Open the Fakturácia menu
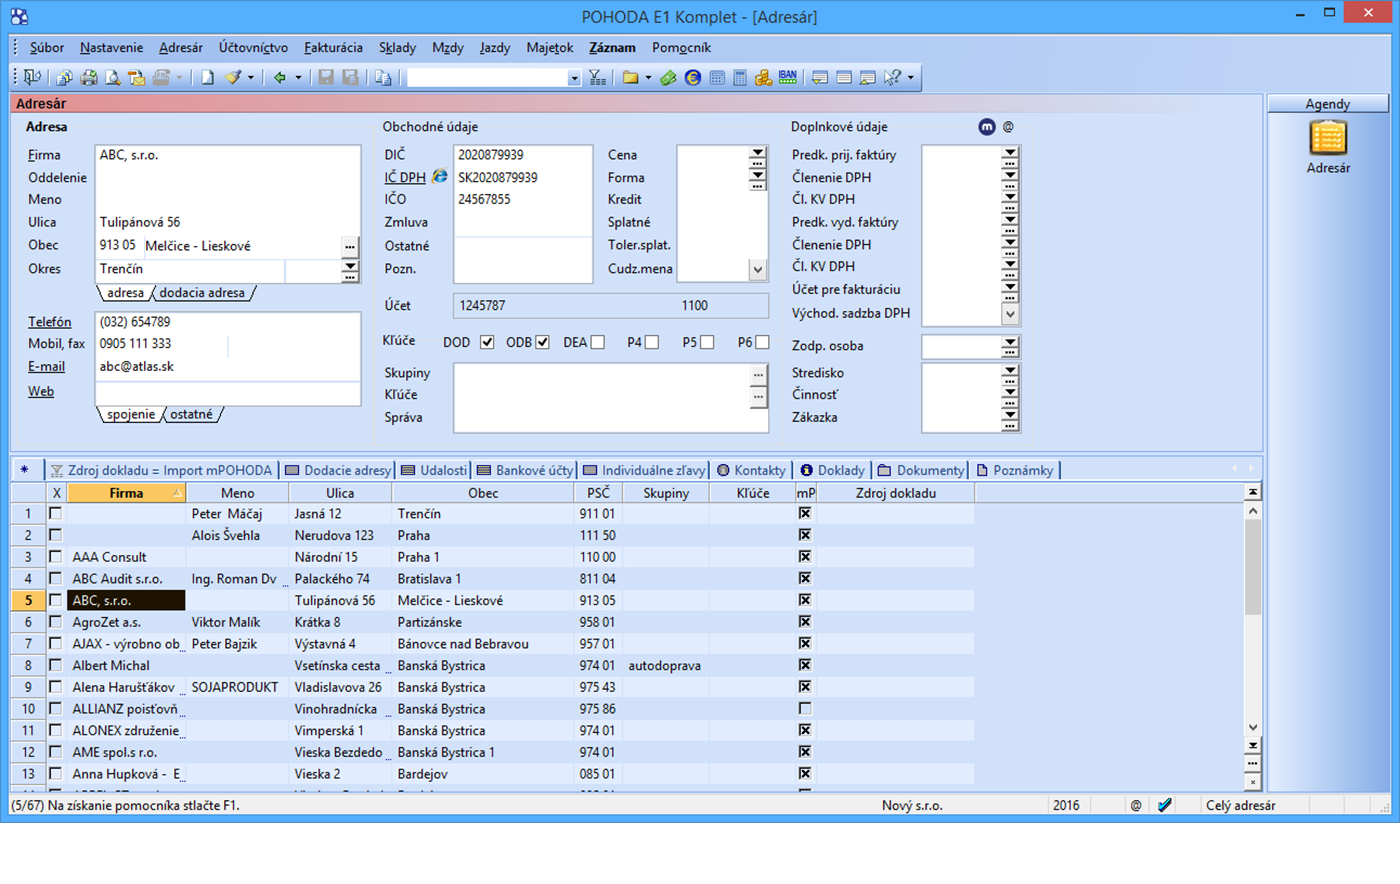This screenshot has width=1400, height=884. [x=333, y=47]
